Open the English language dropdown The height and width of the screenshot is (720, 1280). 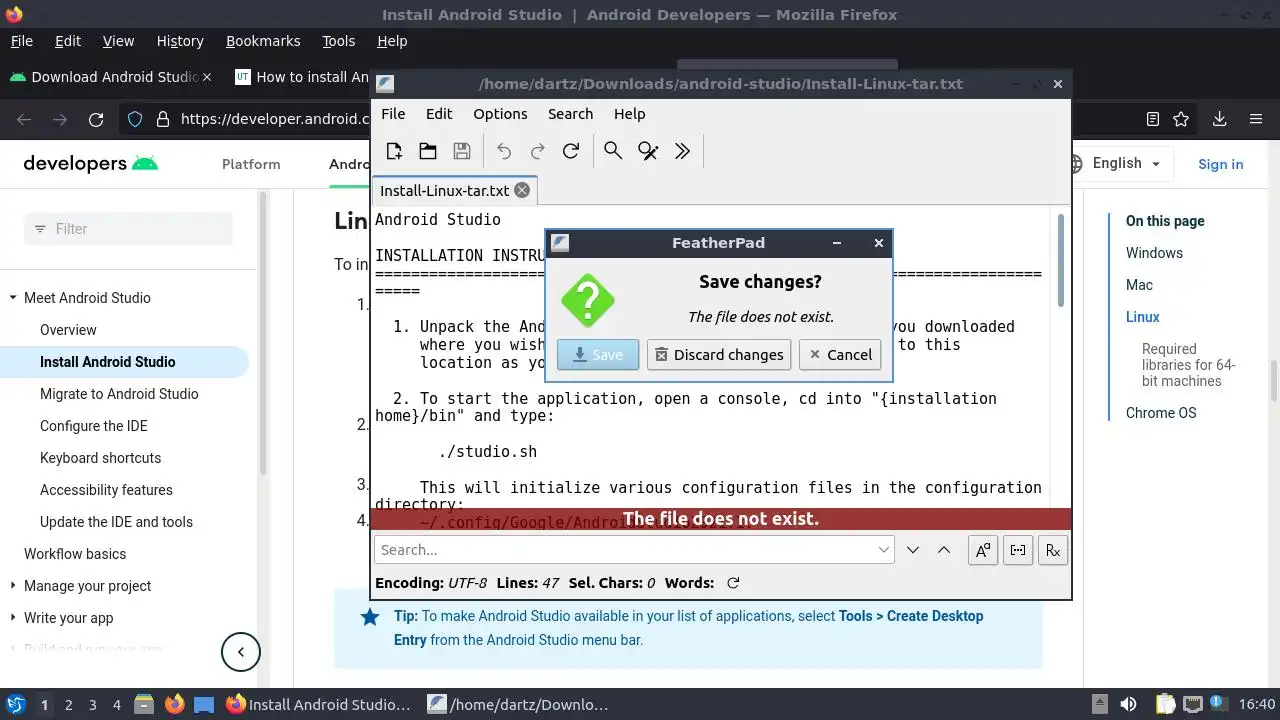[x=1117, y=163]
